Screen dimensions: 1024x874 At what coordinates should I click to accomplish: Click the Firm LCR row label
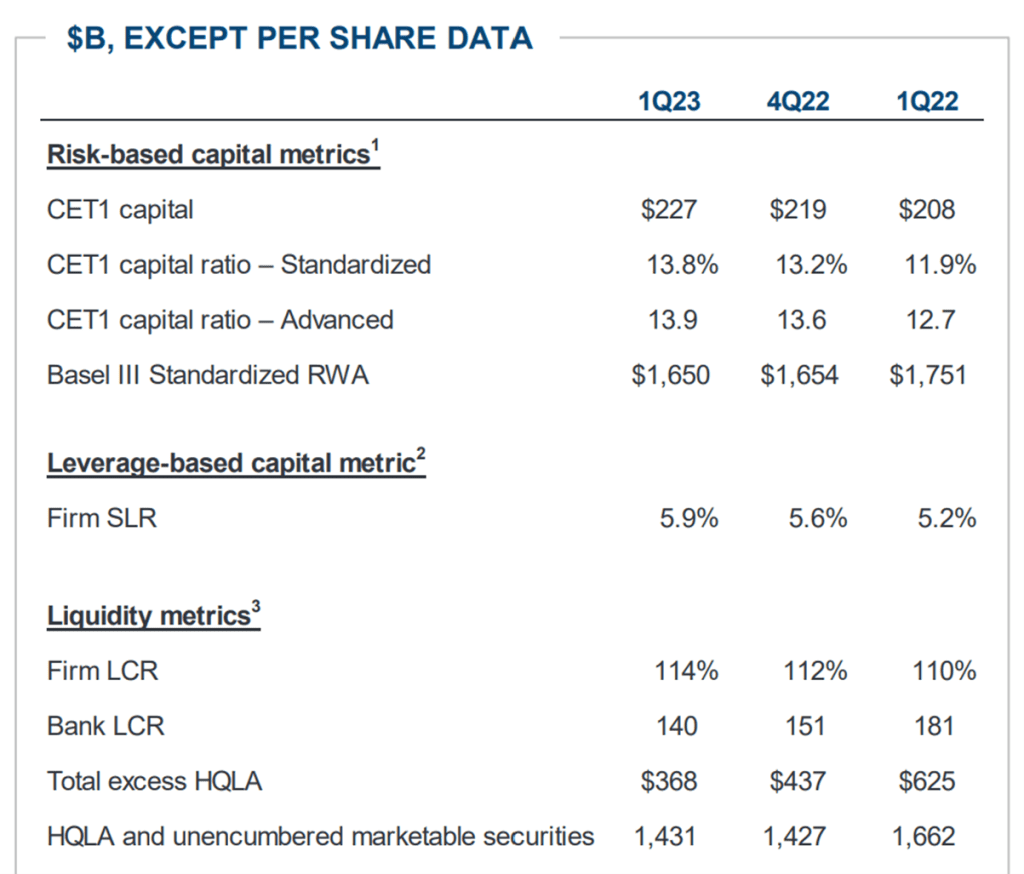click(x=102, y=670)
